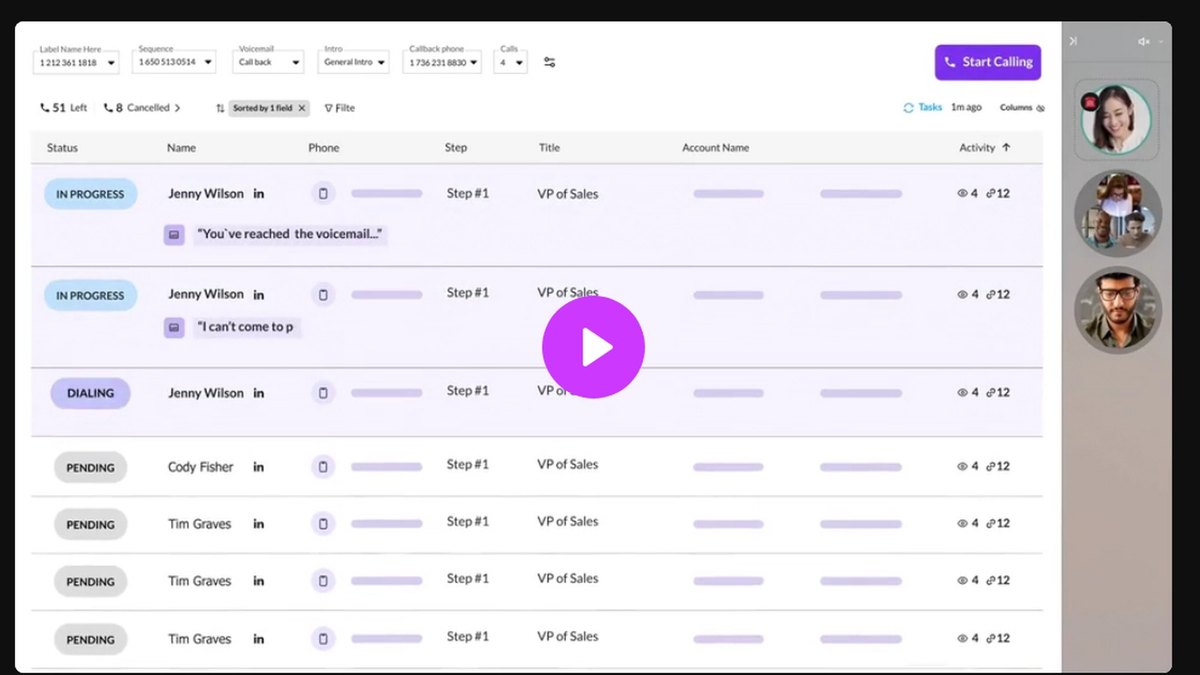This screenshot has height=675, width=1200.
Task: Sort by the Activity column header
Action: [x=985, y=148]
